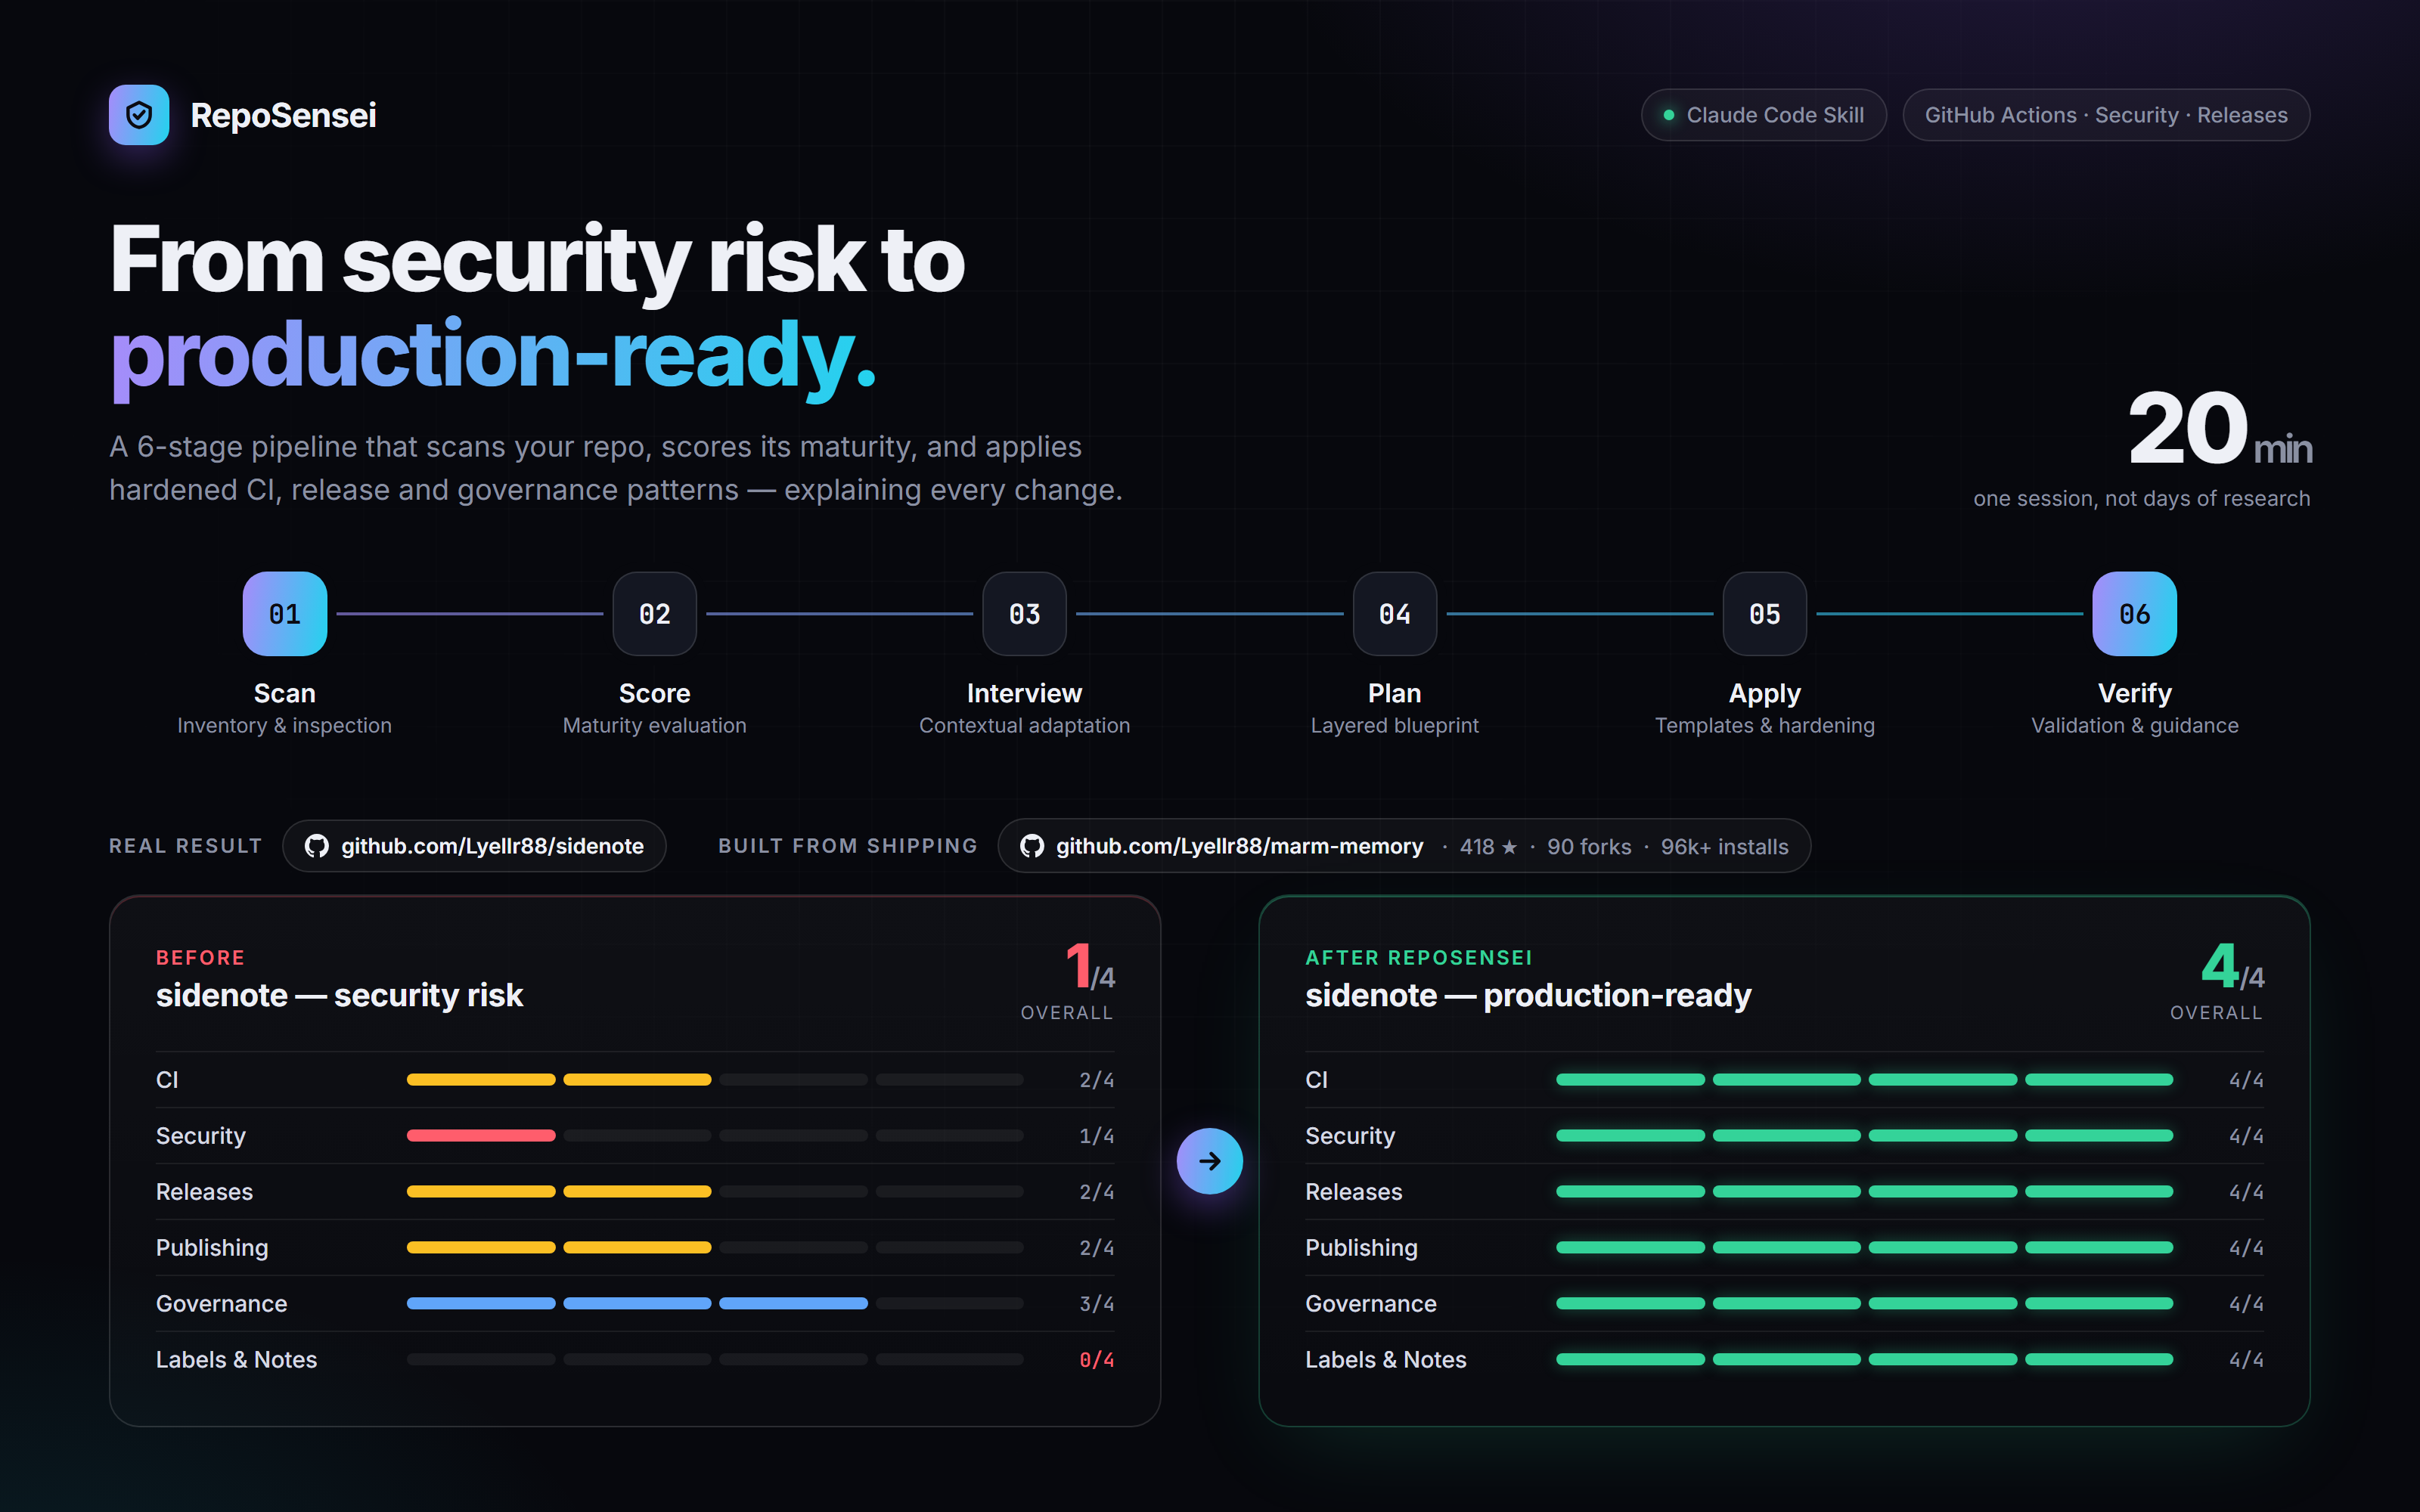Screen dimensions: 2420x1512
Task: Open the Claude Code Skill pill
Action: (1764, 115)
